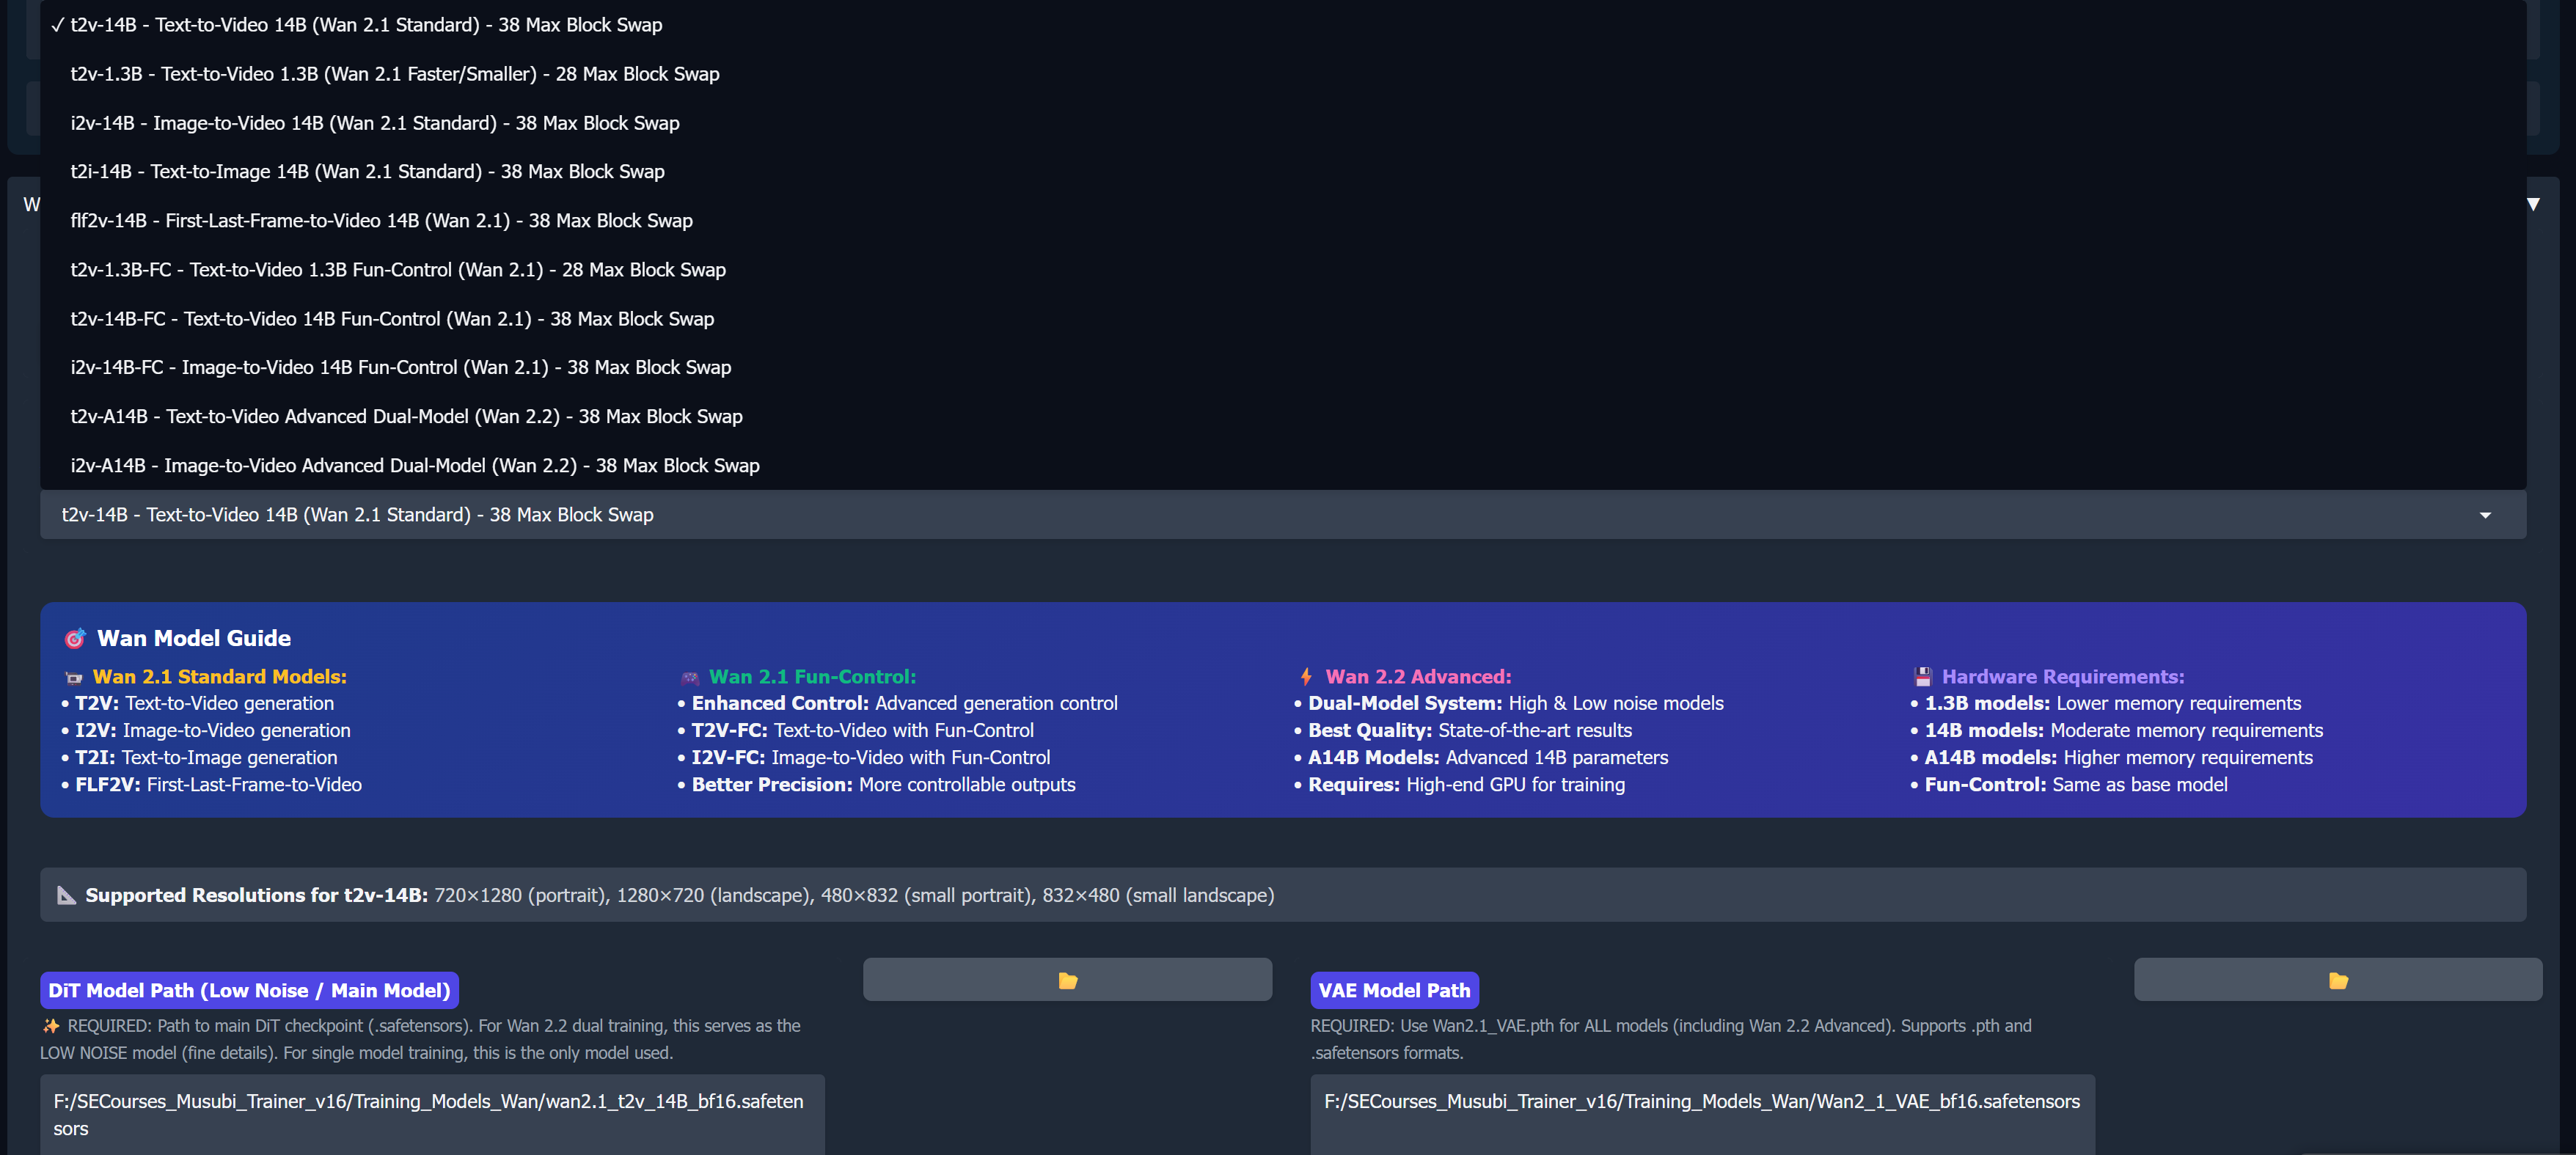The image size is (2576, 1155).
Task: Click 'Wan 2.1 Standard Models:' heading
Action: point(220,677)
